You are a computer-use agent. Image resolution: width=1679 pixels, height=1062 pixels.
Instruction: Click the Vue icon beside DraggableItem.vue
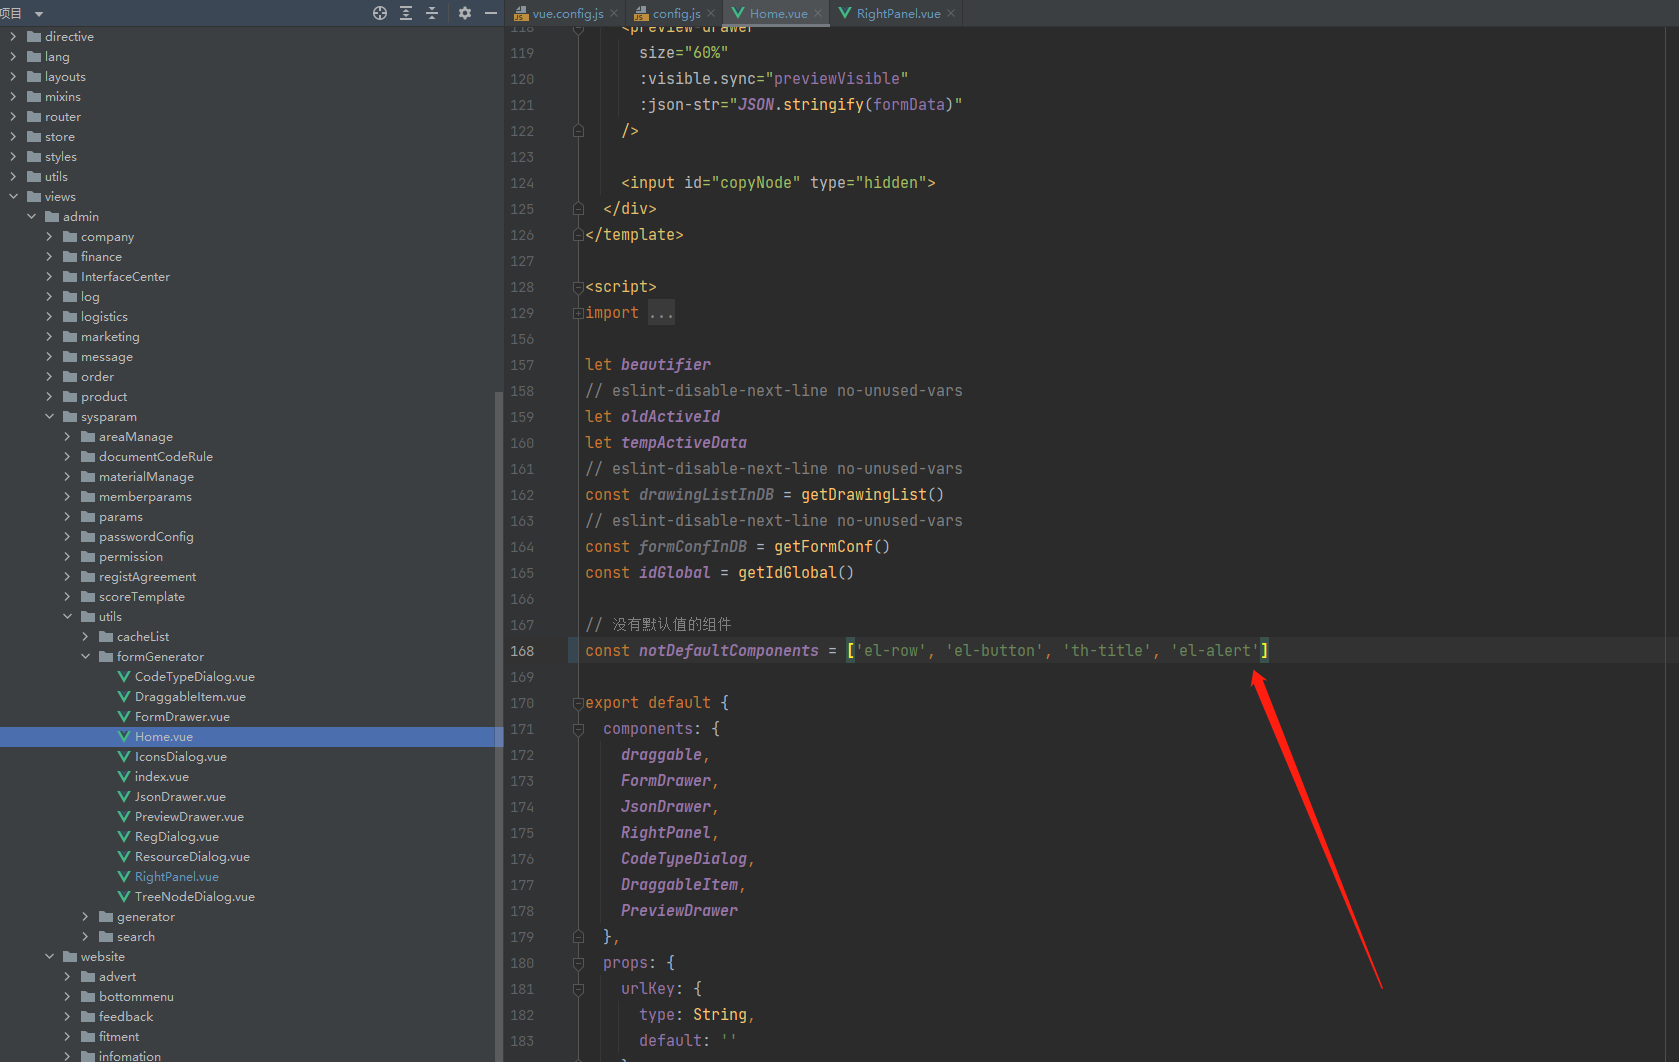point(124,697)
